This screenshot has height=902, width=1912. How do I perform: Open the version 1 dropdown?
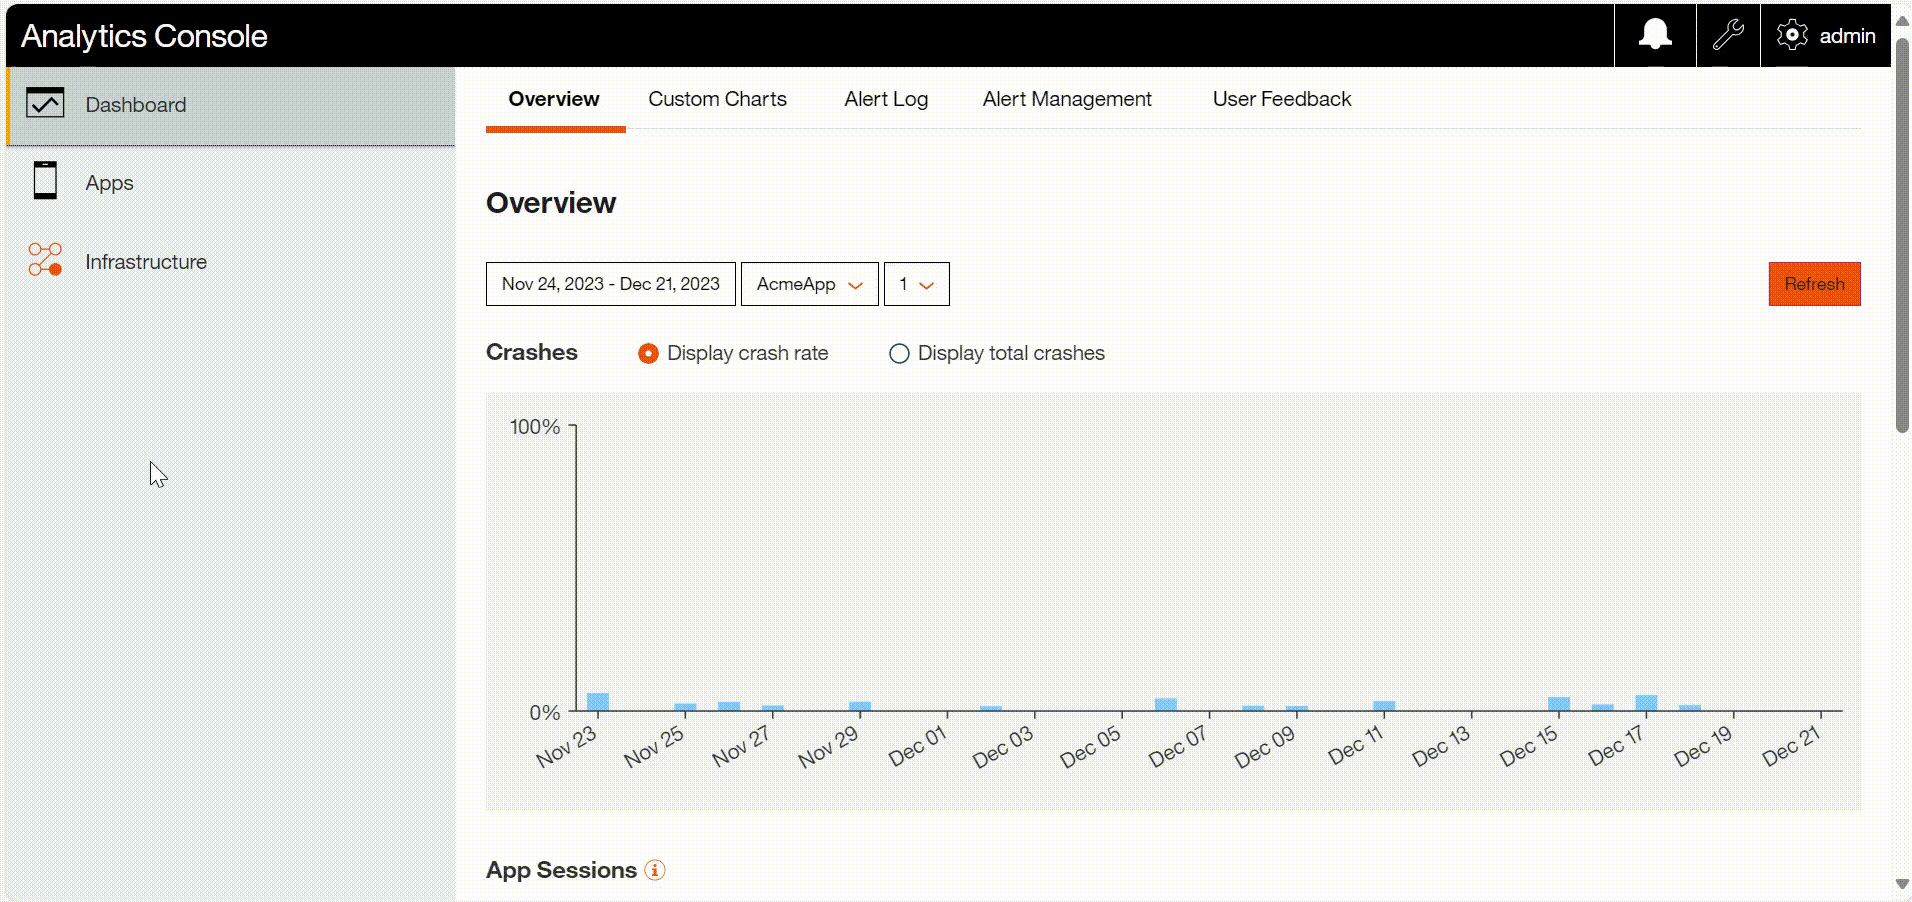click(x=916, y=284)
